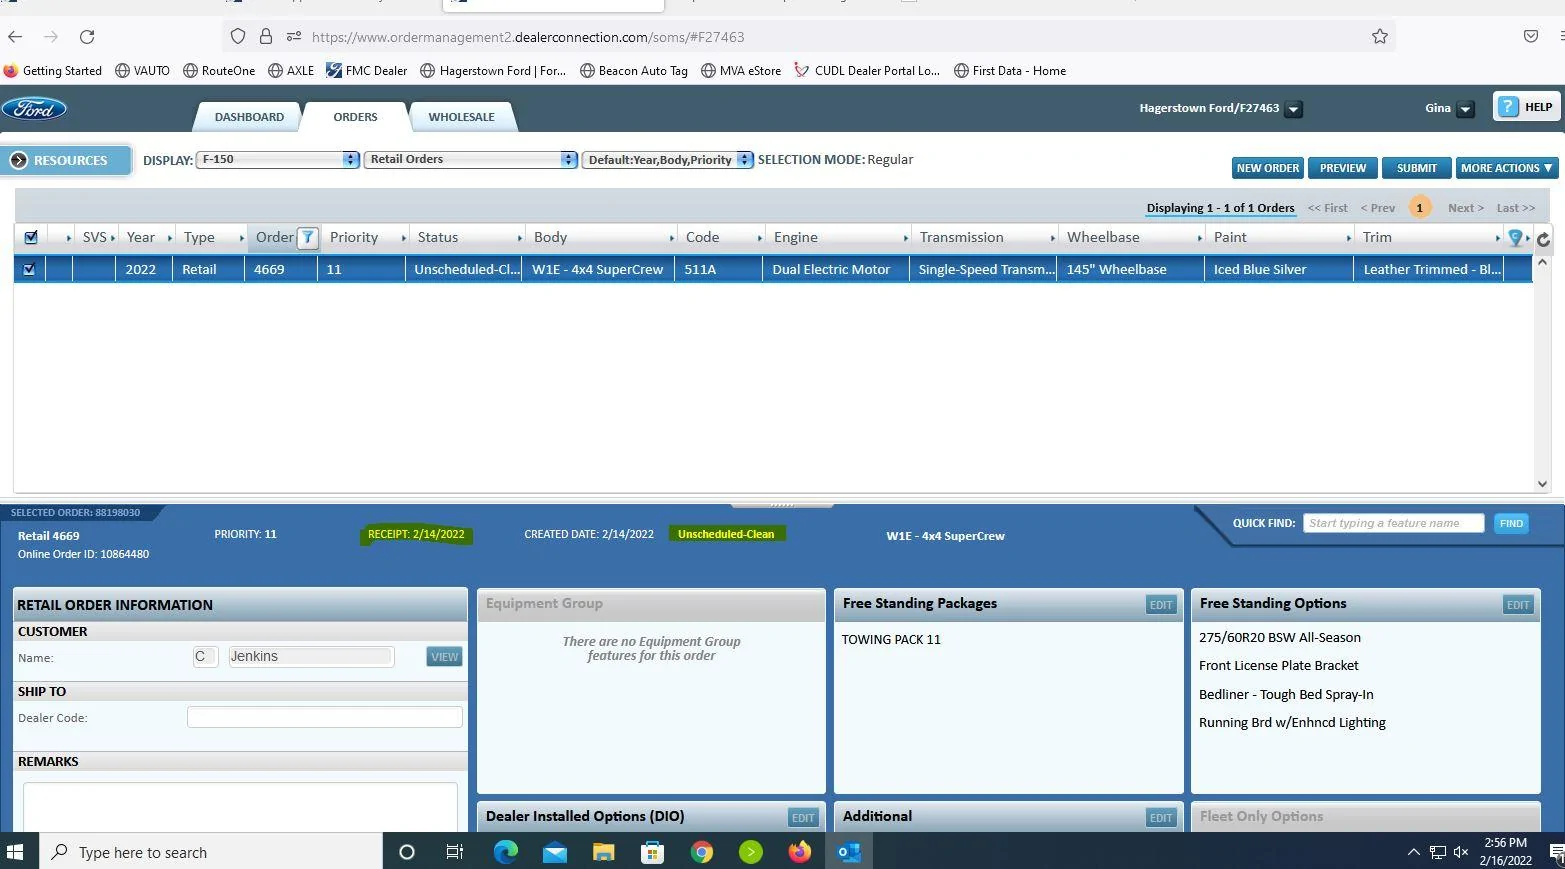Screen dimensions: 1565x869
Task: Expand the More Actions menu
Action: [1505, 168]
